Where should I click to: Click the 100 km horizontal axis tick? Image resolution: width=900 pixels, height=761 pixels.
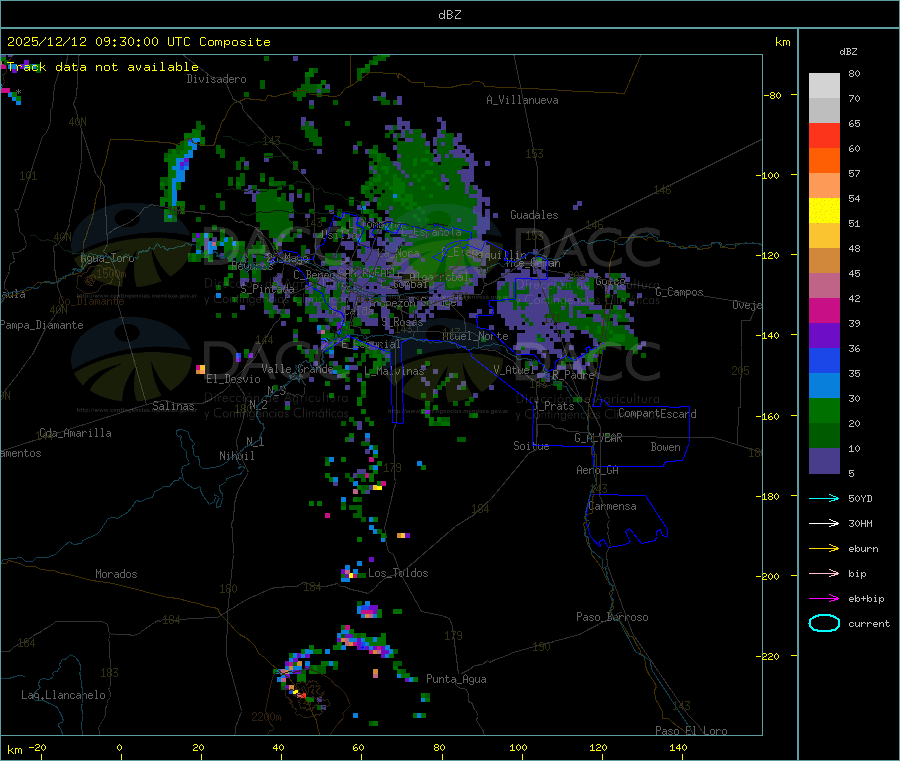pos(518,747)
